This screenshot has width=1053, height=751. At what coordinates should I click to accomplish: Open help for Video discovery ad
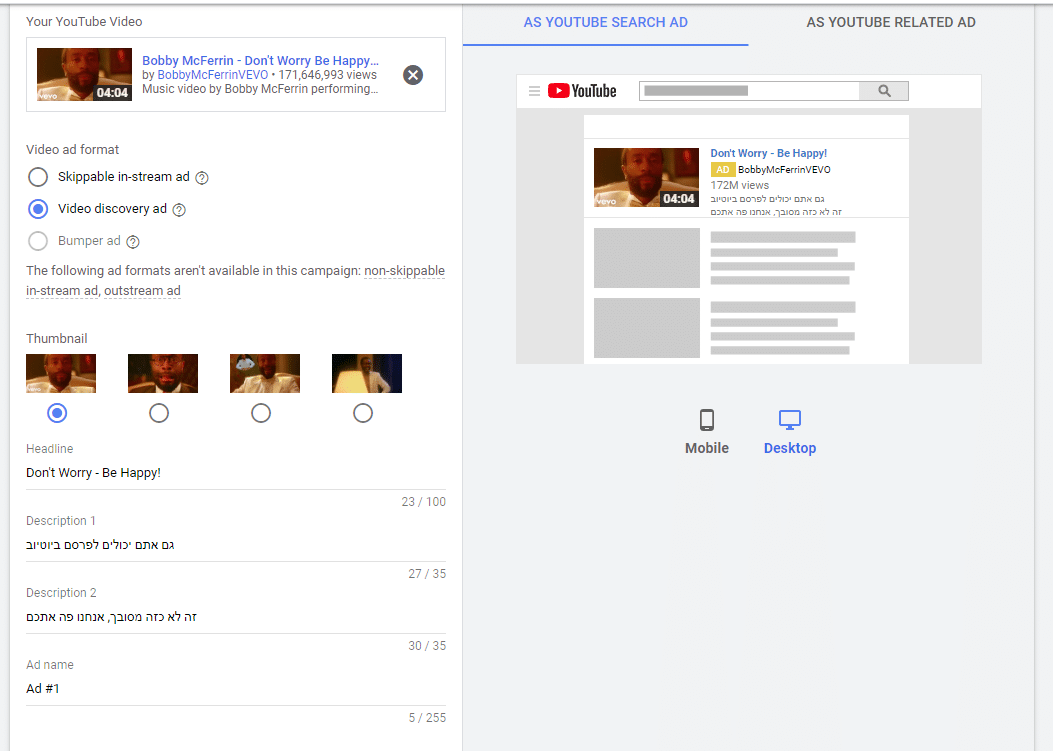pyautogui.click(x=179, y=210)
